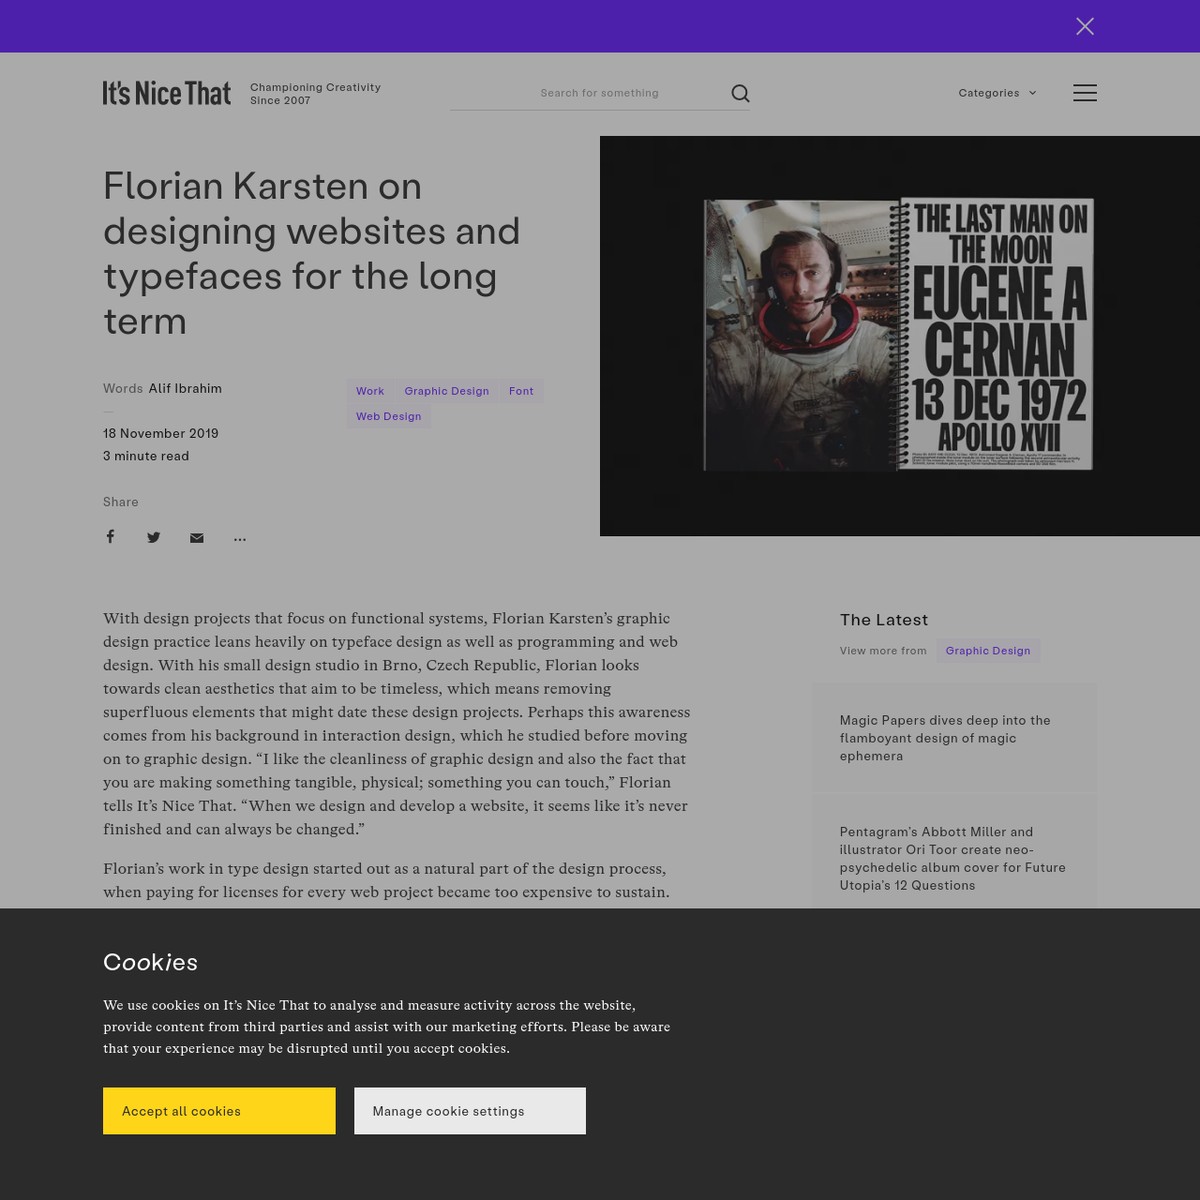Click the search magnifier icon

pos(740,92)
